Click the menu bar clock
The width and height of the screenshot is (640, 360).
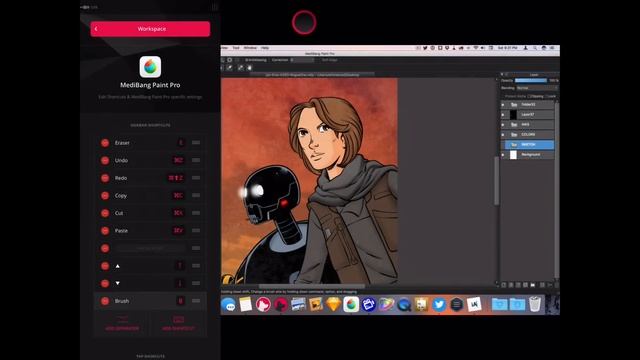coord(508,48)
